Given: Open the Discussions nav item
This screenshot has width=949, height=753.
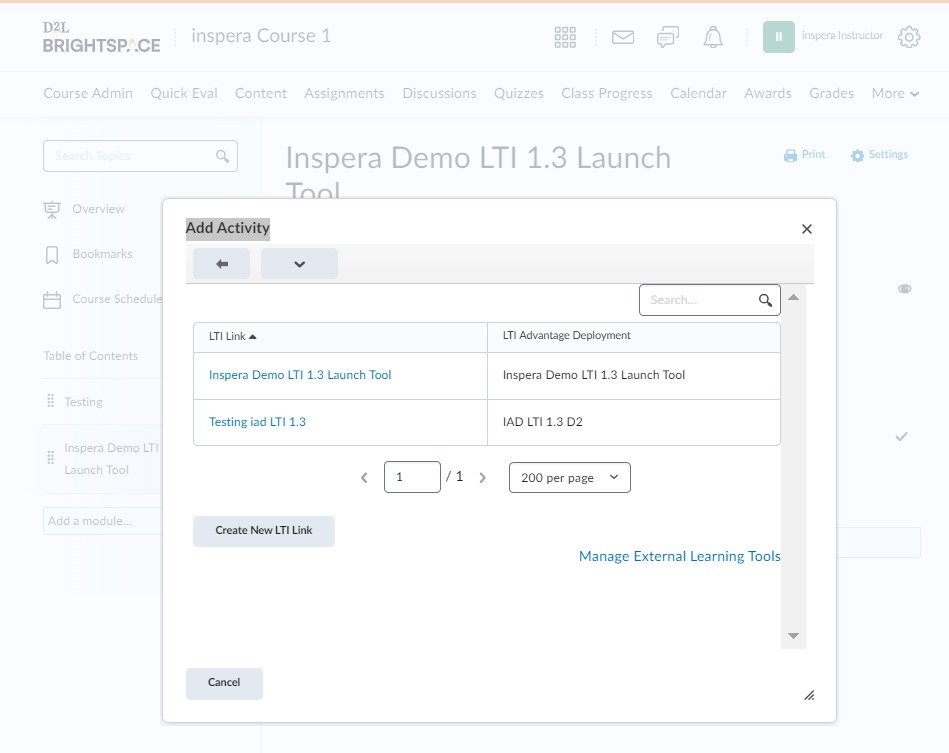Looking at the screenshot, I should tap(439, 94).
